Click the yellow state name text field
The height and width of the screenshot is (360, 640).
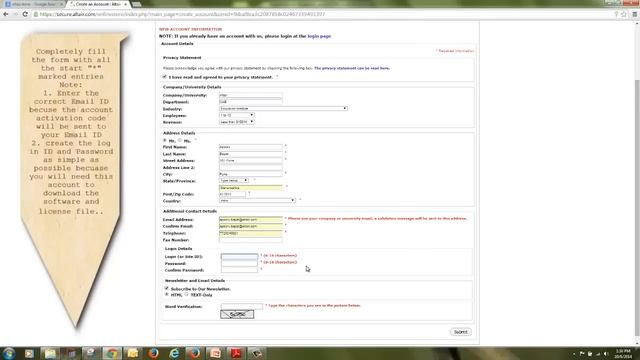click(x=251, y=188)
